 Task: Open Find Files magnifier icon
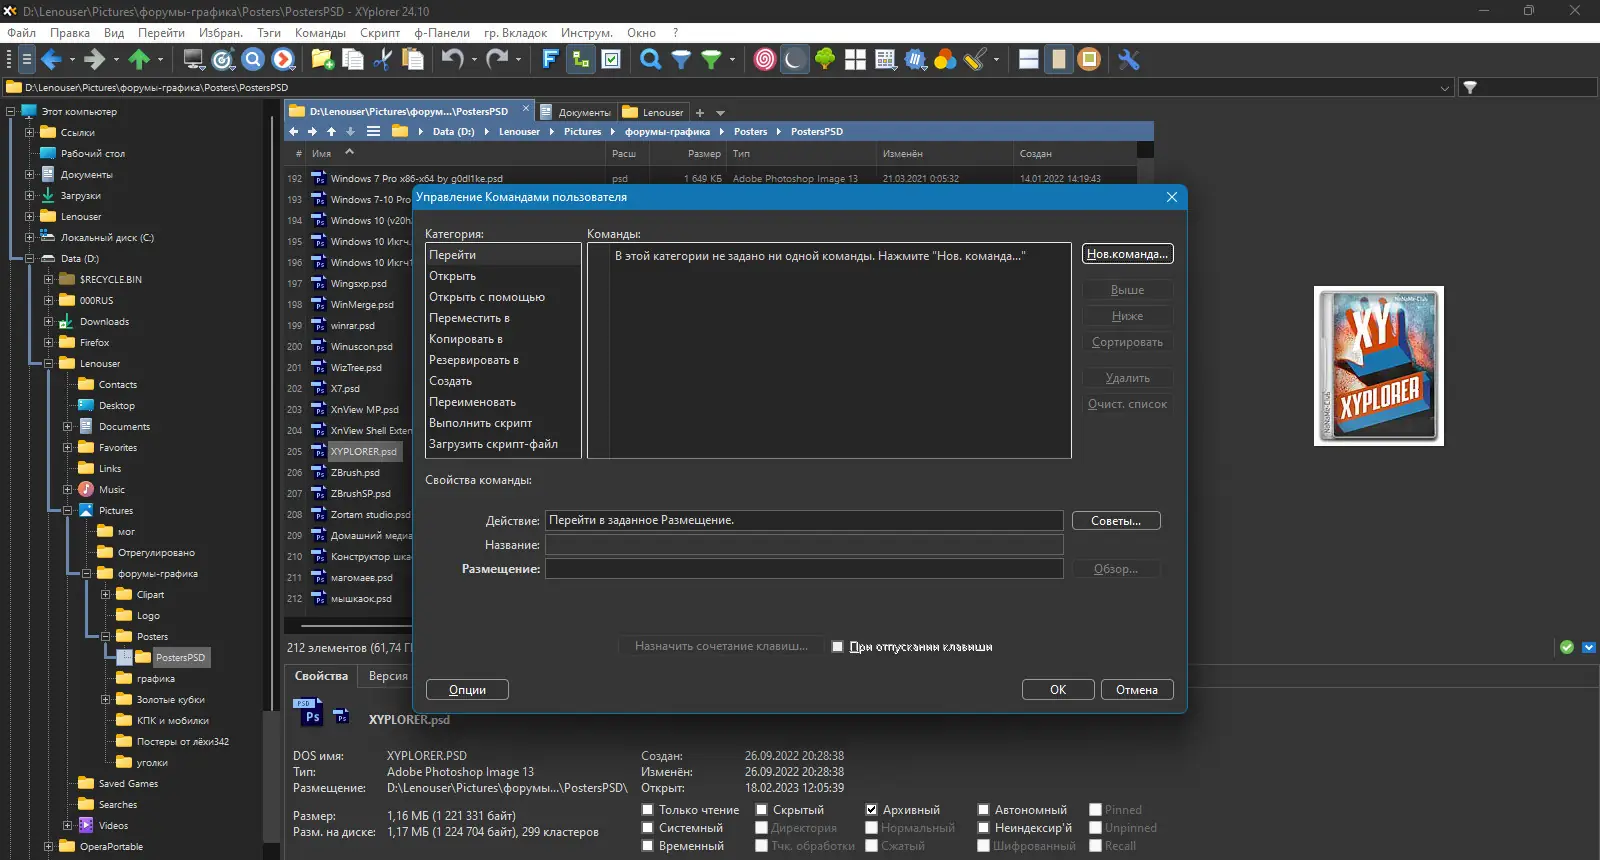[650, 60]
